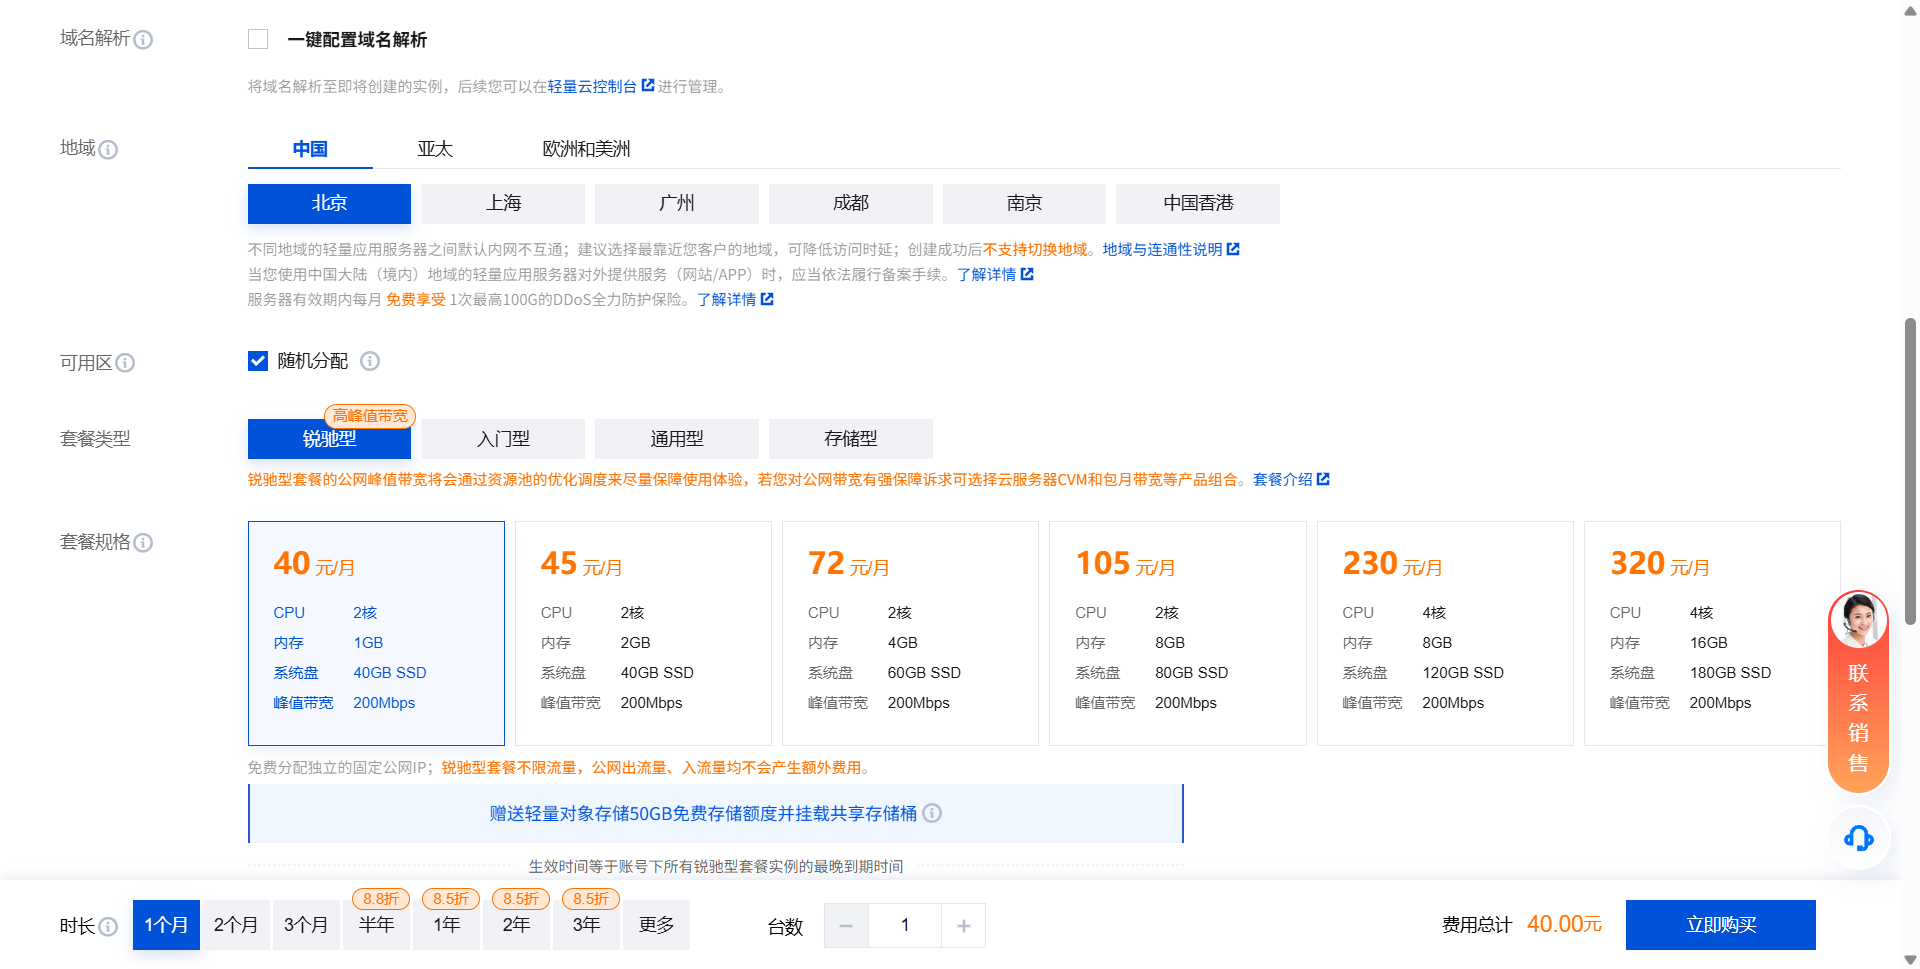Click info icon next to 域名解析
This screenshot has width=1920, height=969.
pyautogui.click(x=143, y=40)
